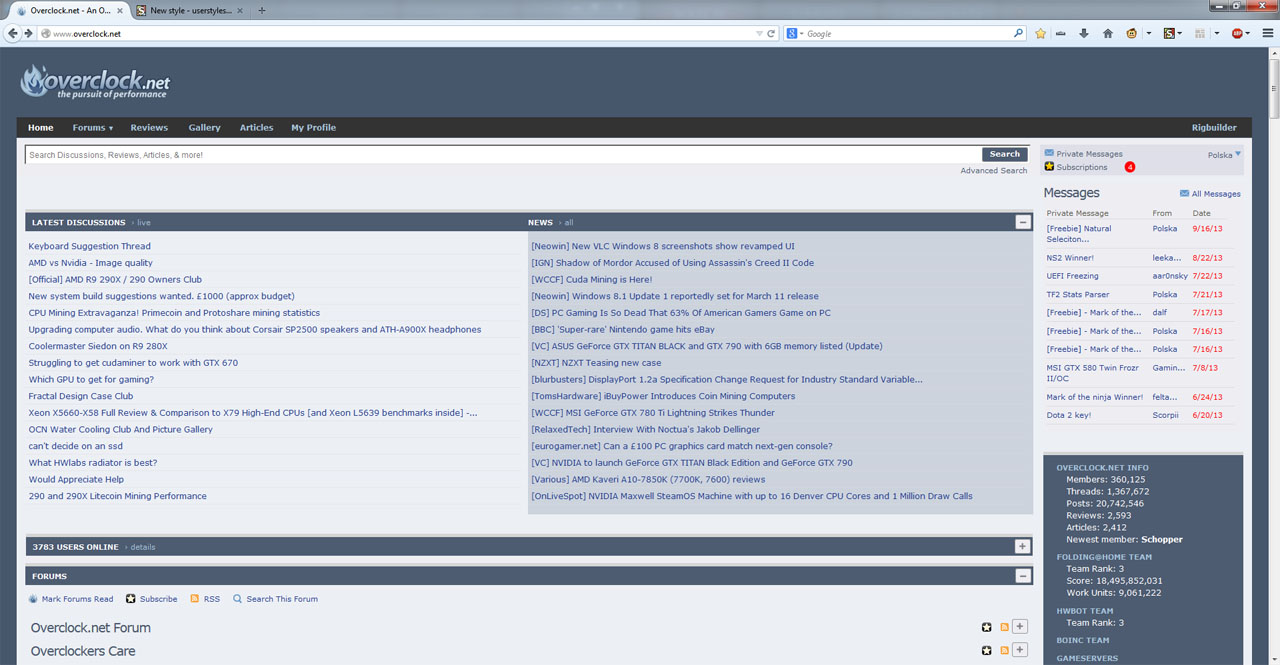Viewport: 1280px width, 665px height.
Task: Open the Greasemonkey dropdown arrow
Action: pyautogui.click(x=1148, y=33)
